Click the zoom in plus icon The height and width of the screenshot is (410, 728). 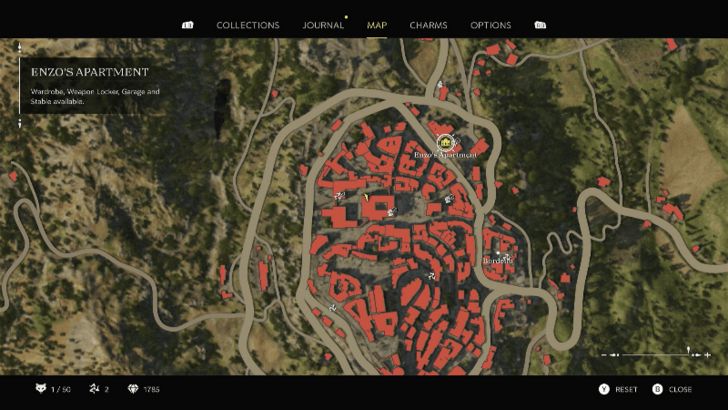click(707, 355)
